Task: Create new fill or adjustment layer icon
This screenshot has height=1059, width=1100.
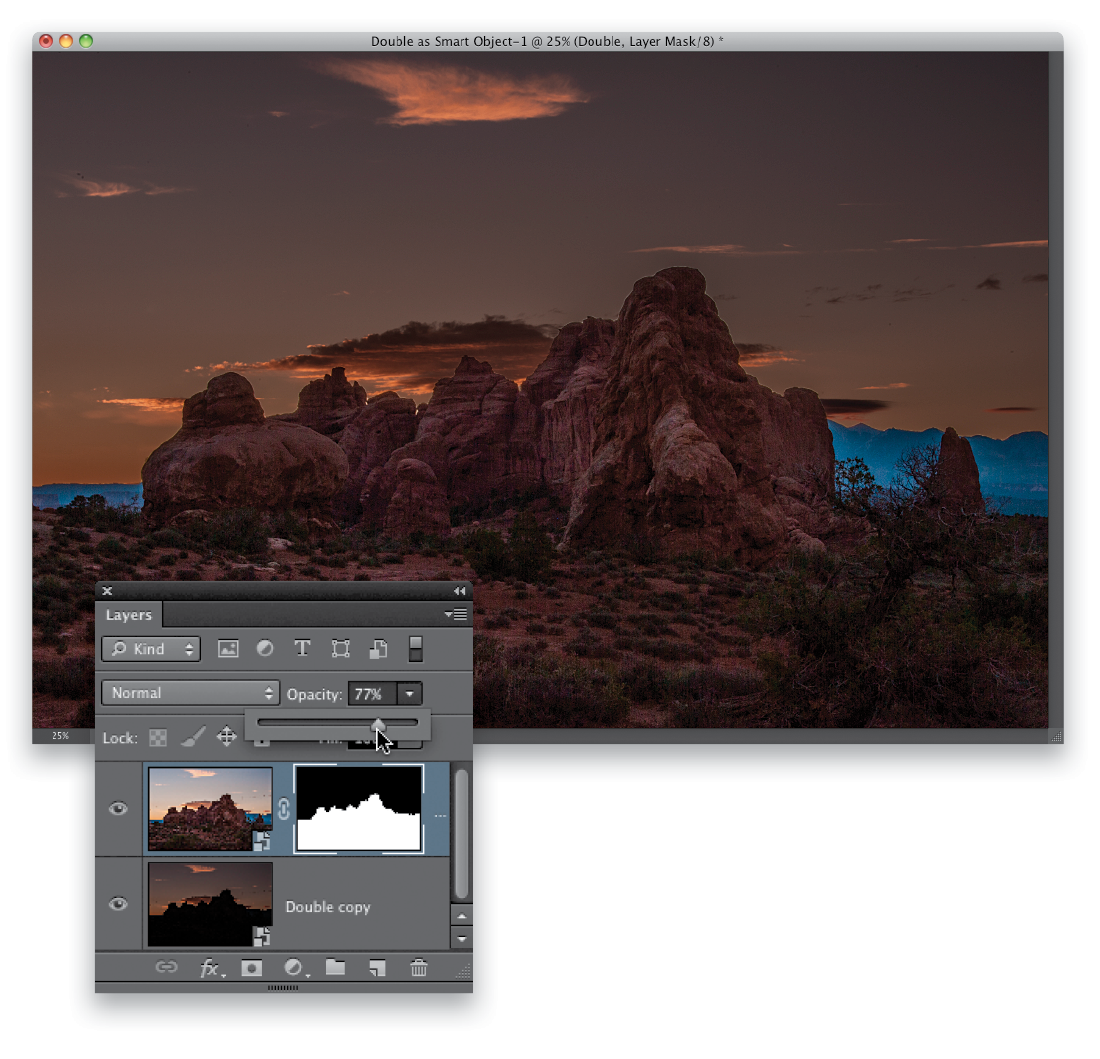Action: pos(294,969)
